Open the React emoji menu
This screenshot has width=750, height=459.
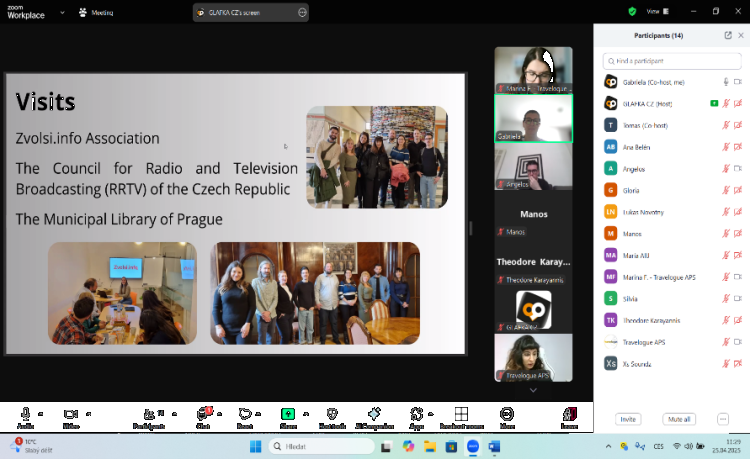click(x=245, y=414)
